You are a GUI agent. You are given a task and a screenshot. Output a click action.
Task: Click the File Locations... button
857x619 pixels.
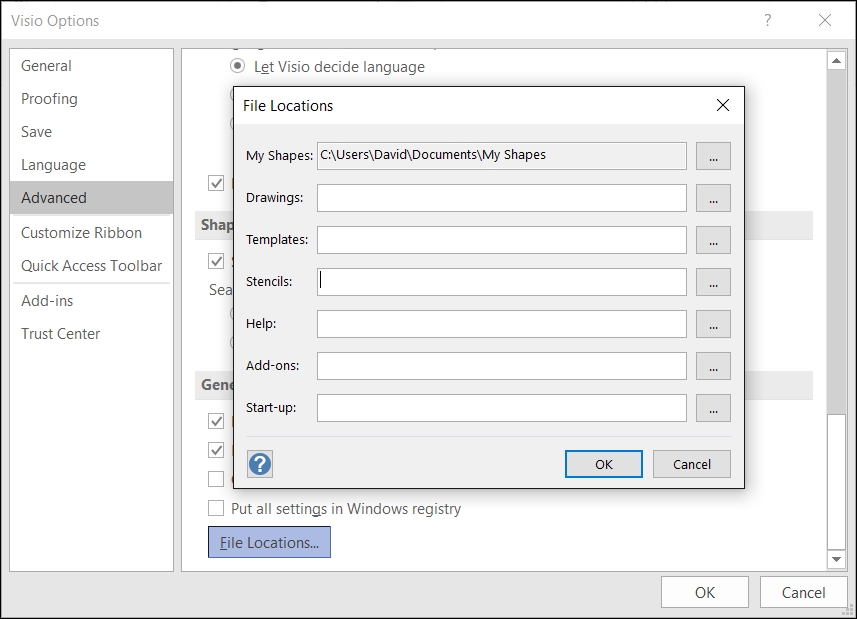click(x=269, y=542)
